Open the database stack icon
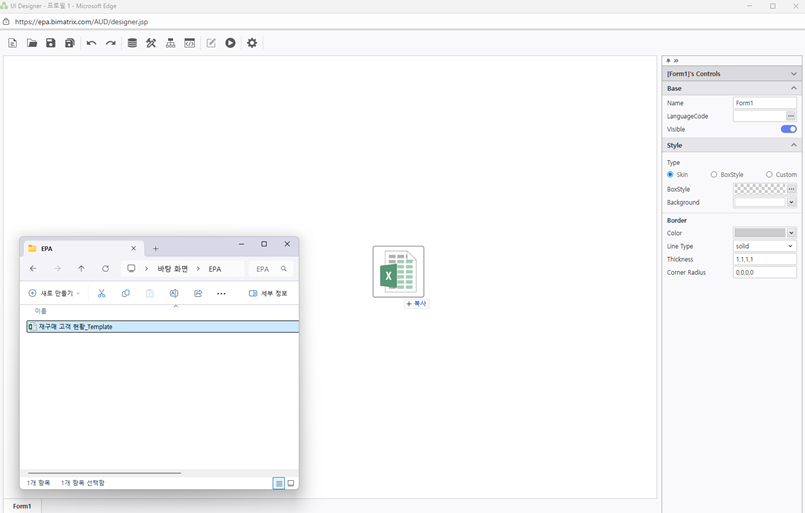Image resolution: width=805 pixels, height=513 pixels. (x=132, y=43)
